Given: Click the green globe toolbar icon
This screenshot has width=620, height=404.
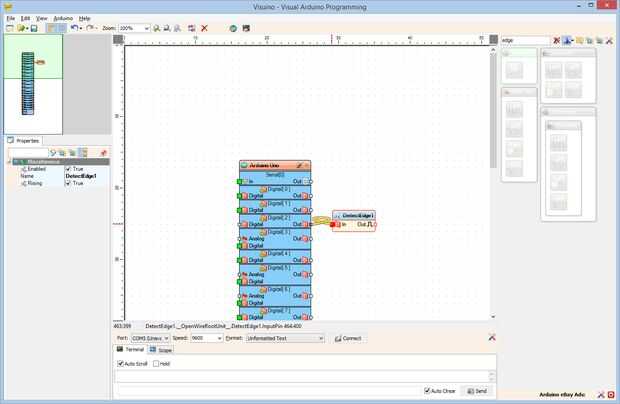Looking at the screenshot, I should tap(233, 28).
